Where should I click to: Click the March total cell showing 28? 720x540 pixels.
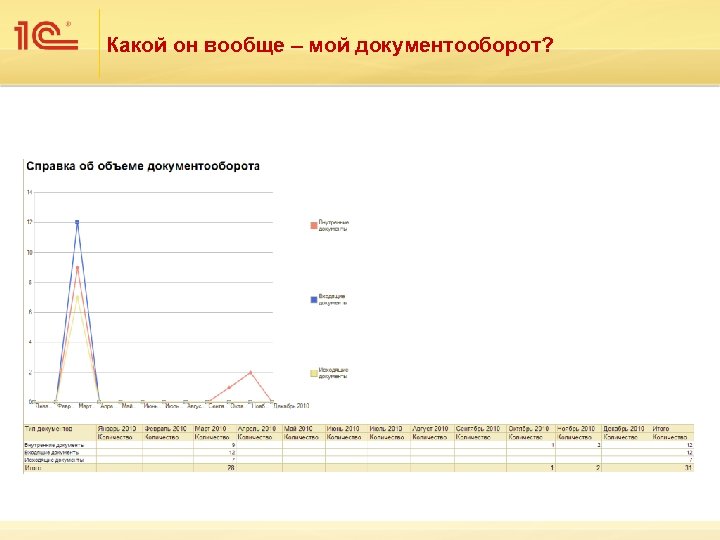pos(215,468)
